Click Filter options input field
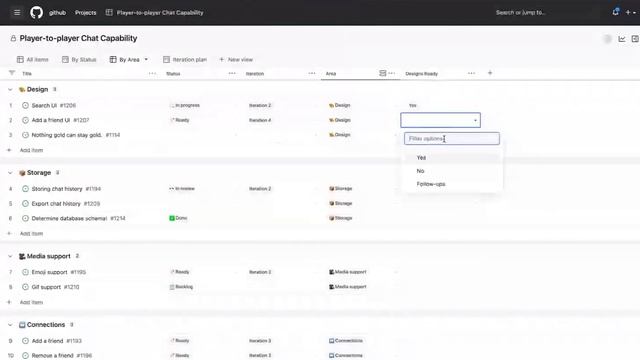The width and height of the screenshot is (640, 360). [451, 138]
